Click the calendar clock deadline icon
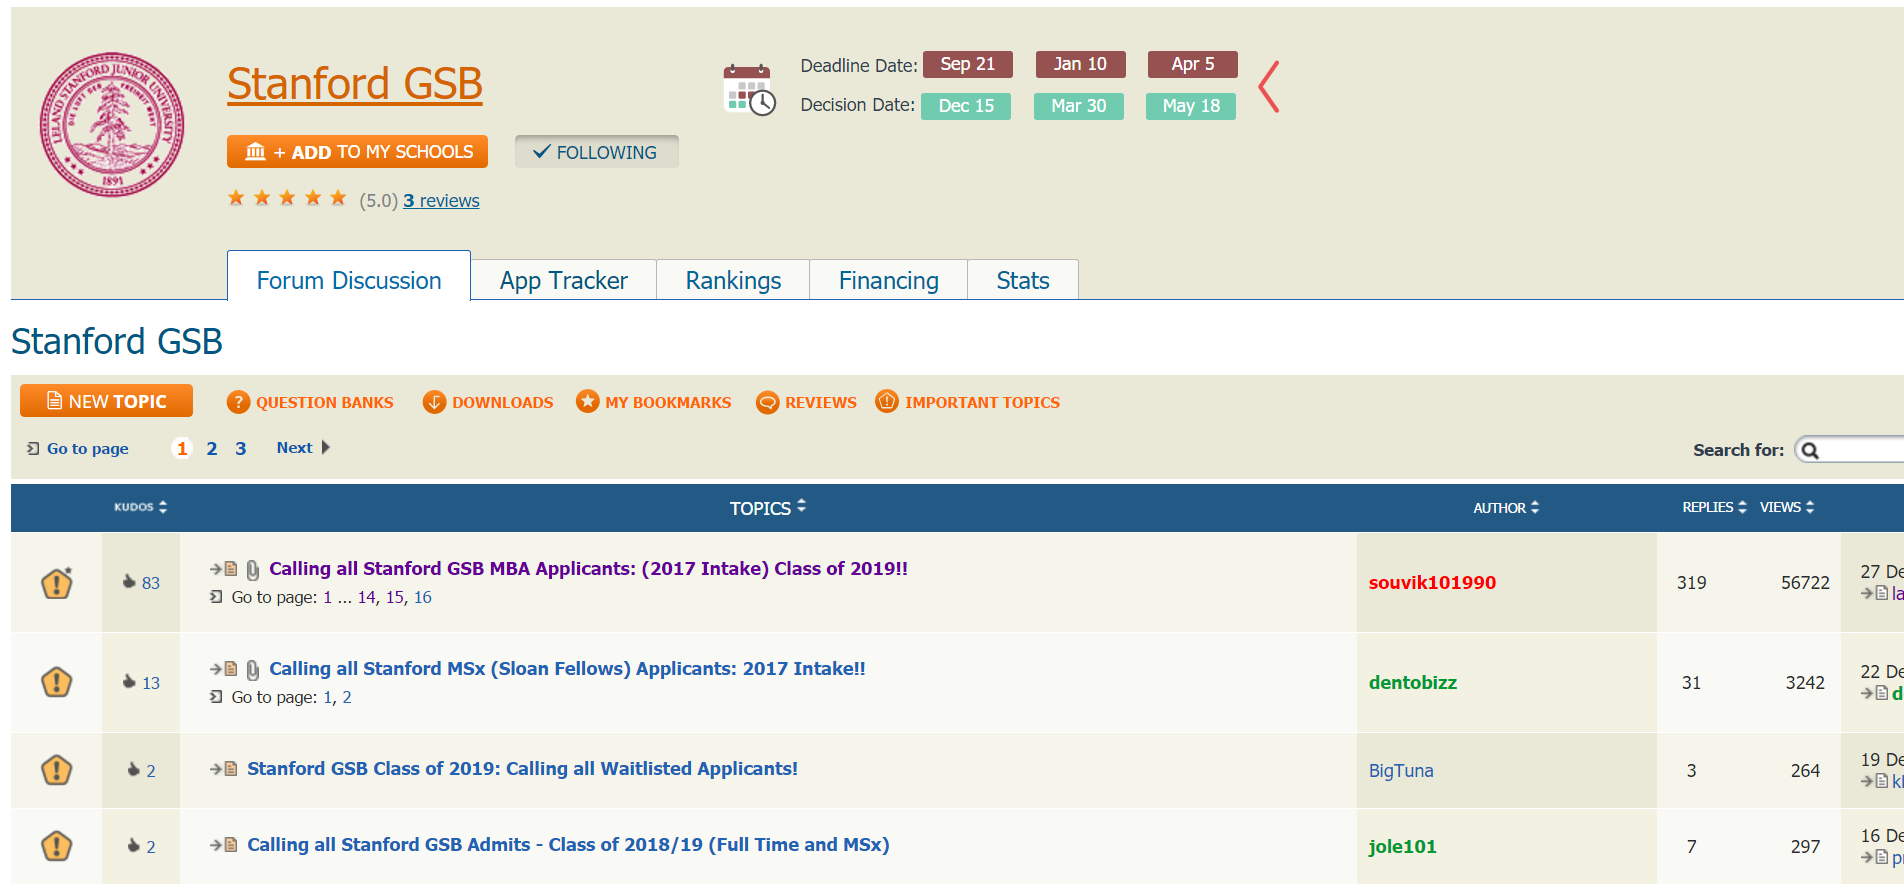Screen dimensions: 1904x885 click(749, 89)
